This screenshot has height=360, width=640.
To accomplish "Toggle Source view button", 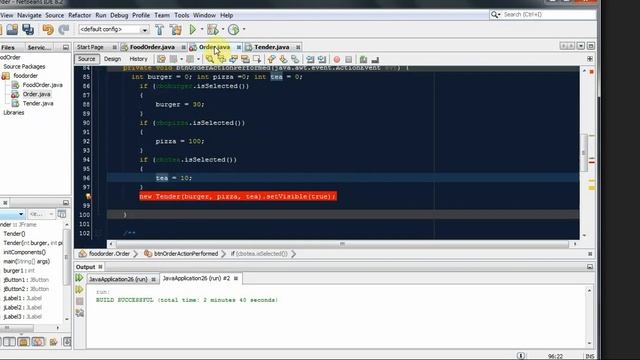I will coord(87,59).
